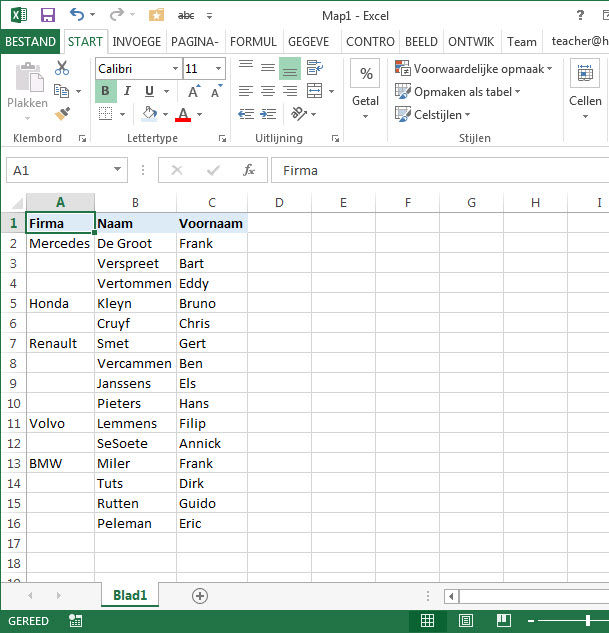This screenshot has width=609, height=633.
Task: Click the macro recording icon in status bar
Action: tap(75, 621)
